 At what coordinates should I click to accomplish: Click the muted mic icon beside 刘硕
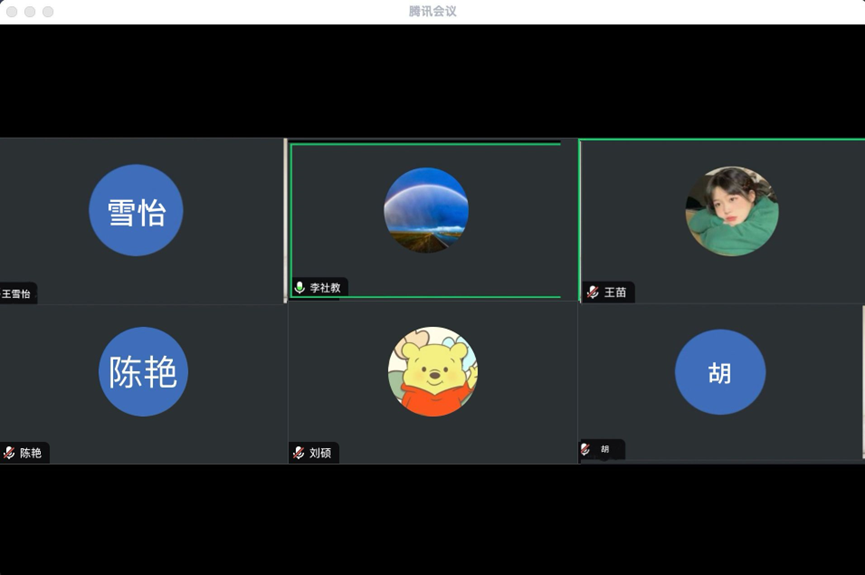pyautogui.click(x=298, y=453)
